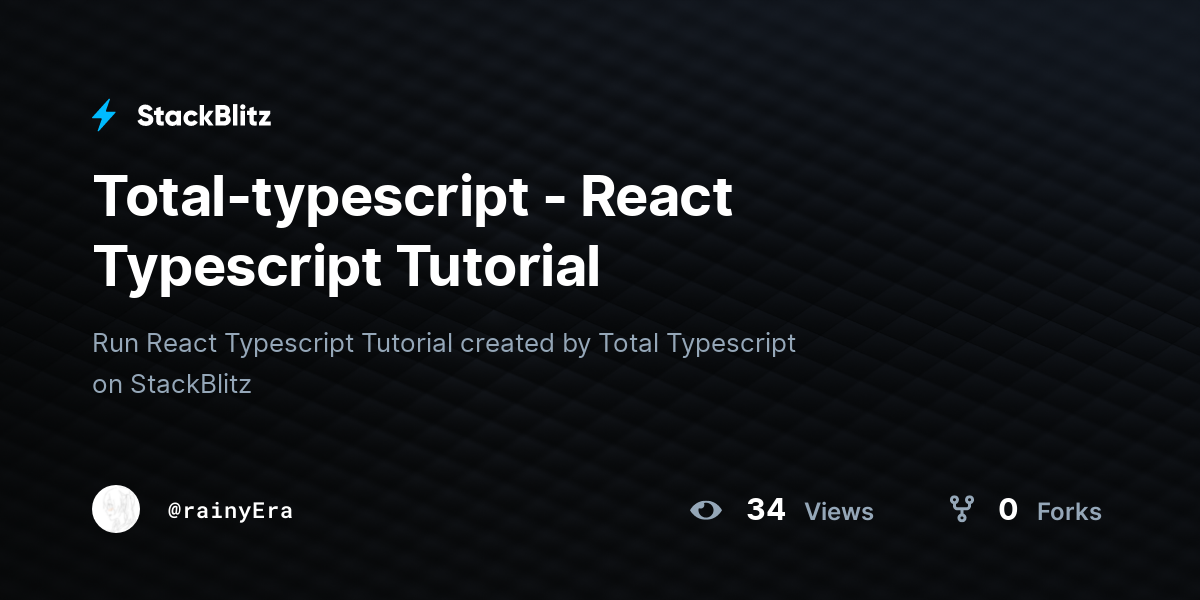Select the fork symbol next to zero
This screenshot has width=1200, height=600.
[961, 509]
